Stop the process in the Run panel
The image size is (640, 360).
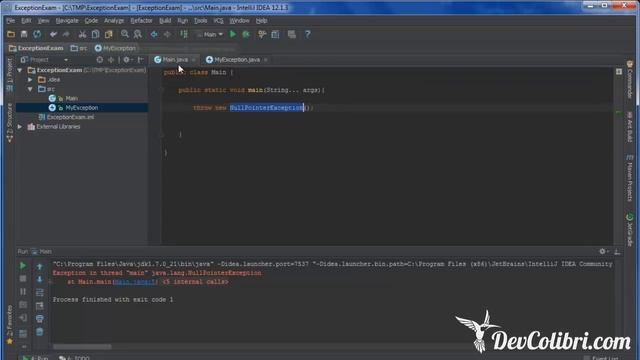click(23, 279)
